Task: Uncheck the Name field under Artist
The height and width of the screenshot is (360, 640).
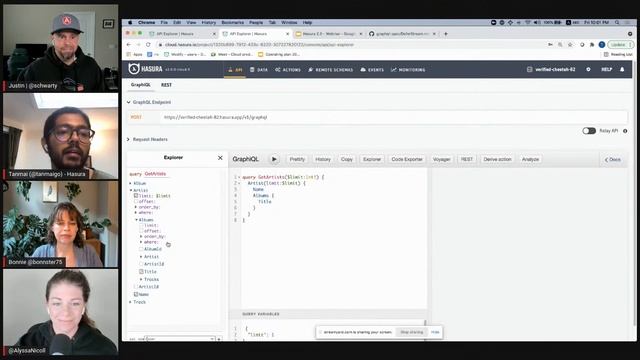Action: (136, 294)
